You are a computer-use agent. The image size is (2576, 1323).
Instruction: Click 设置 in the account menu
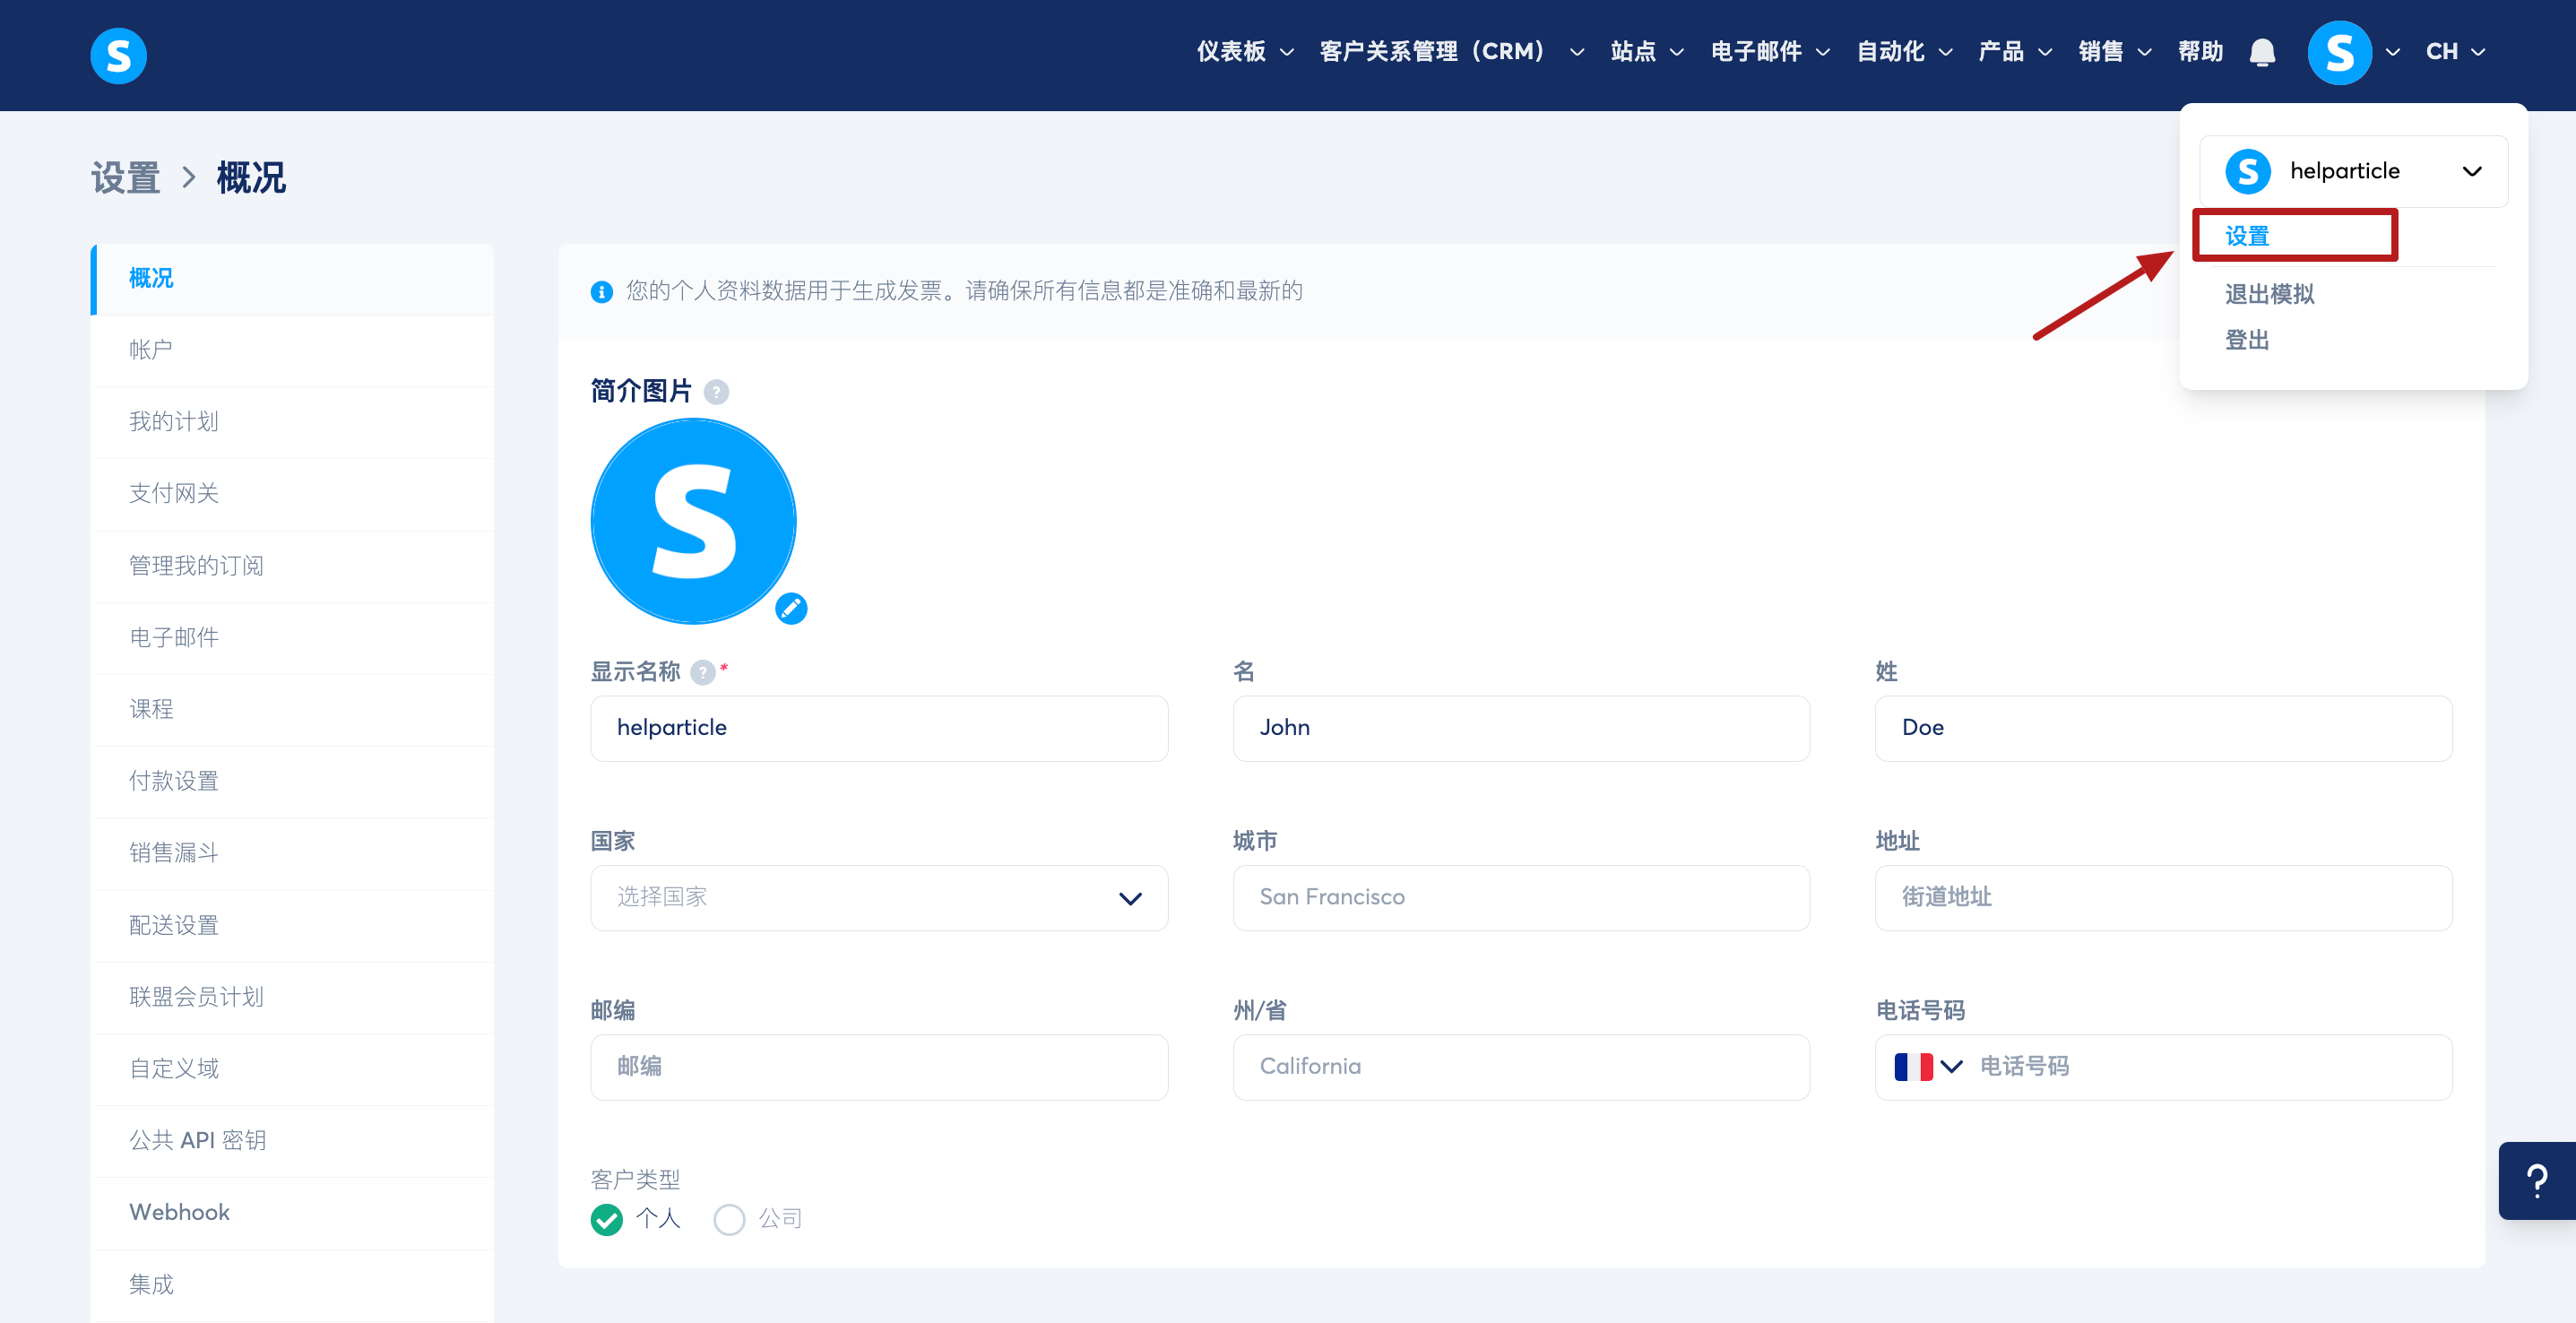pos(2247,236)
